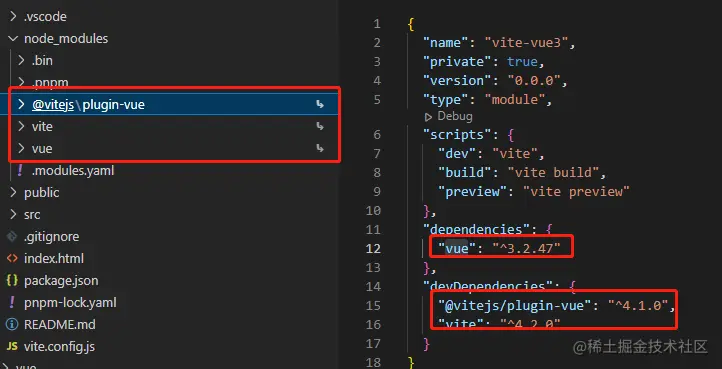Expand the src folder chevron
Viewport: 722px width, 369px height.
[x=13, y=215]
